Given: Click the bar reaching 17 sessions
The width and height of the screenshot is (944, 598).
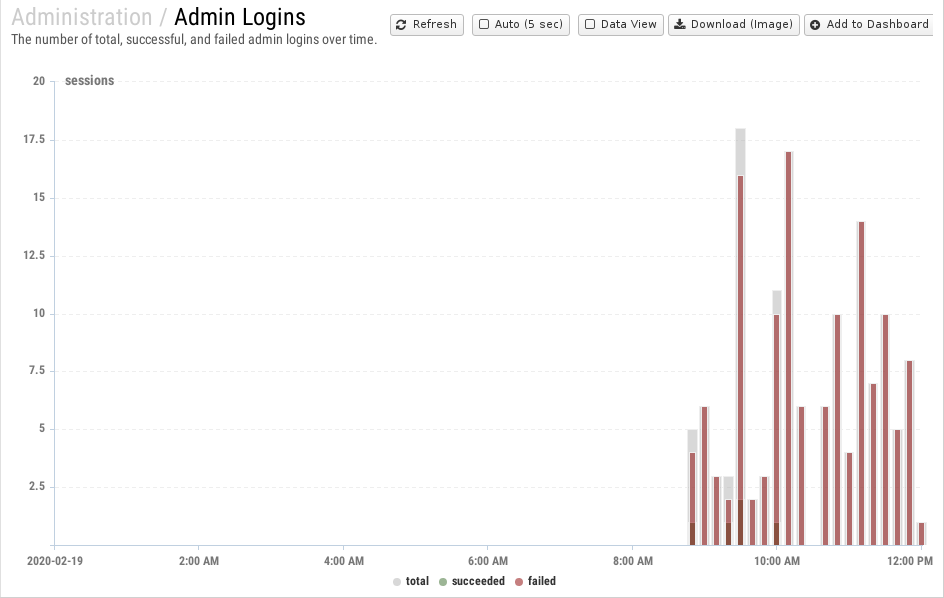Looking at the screenshot, I should 789,350.
